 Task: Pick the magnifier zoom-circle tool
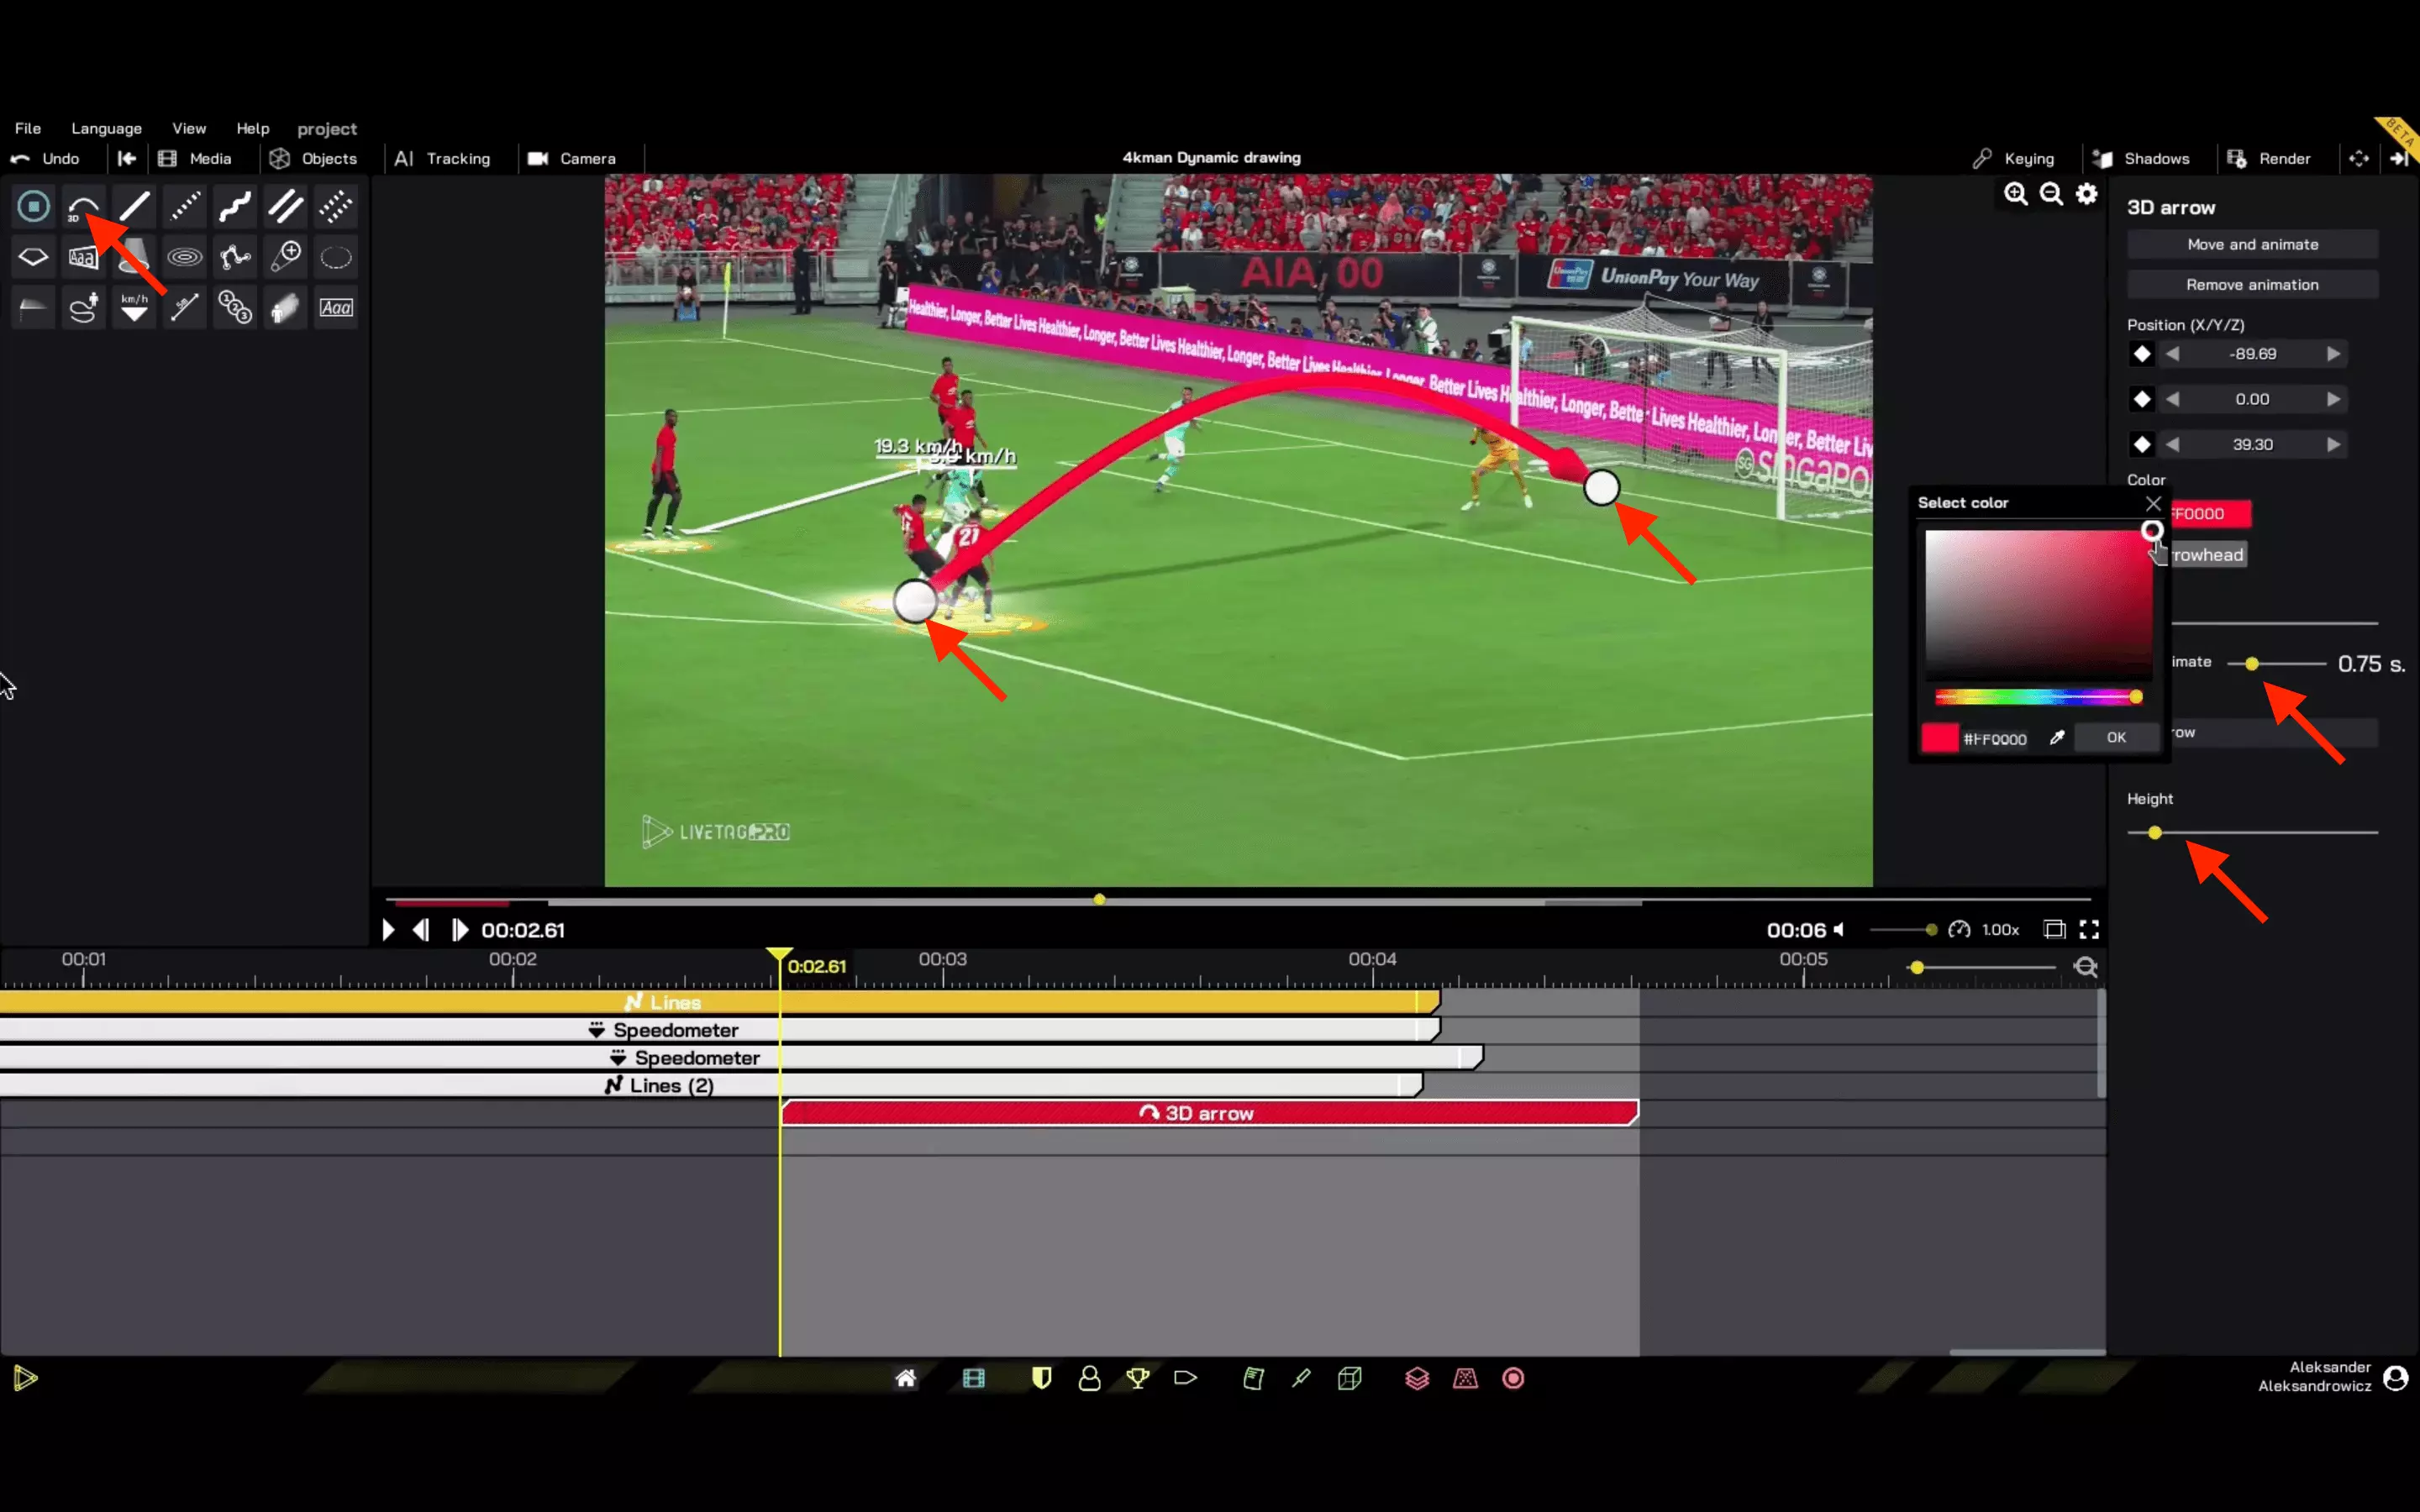pyautogui.click(x=286, y=257)
